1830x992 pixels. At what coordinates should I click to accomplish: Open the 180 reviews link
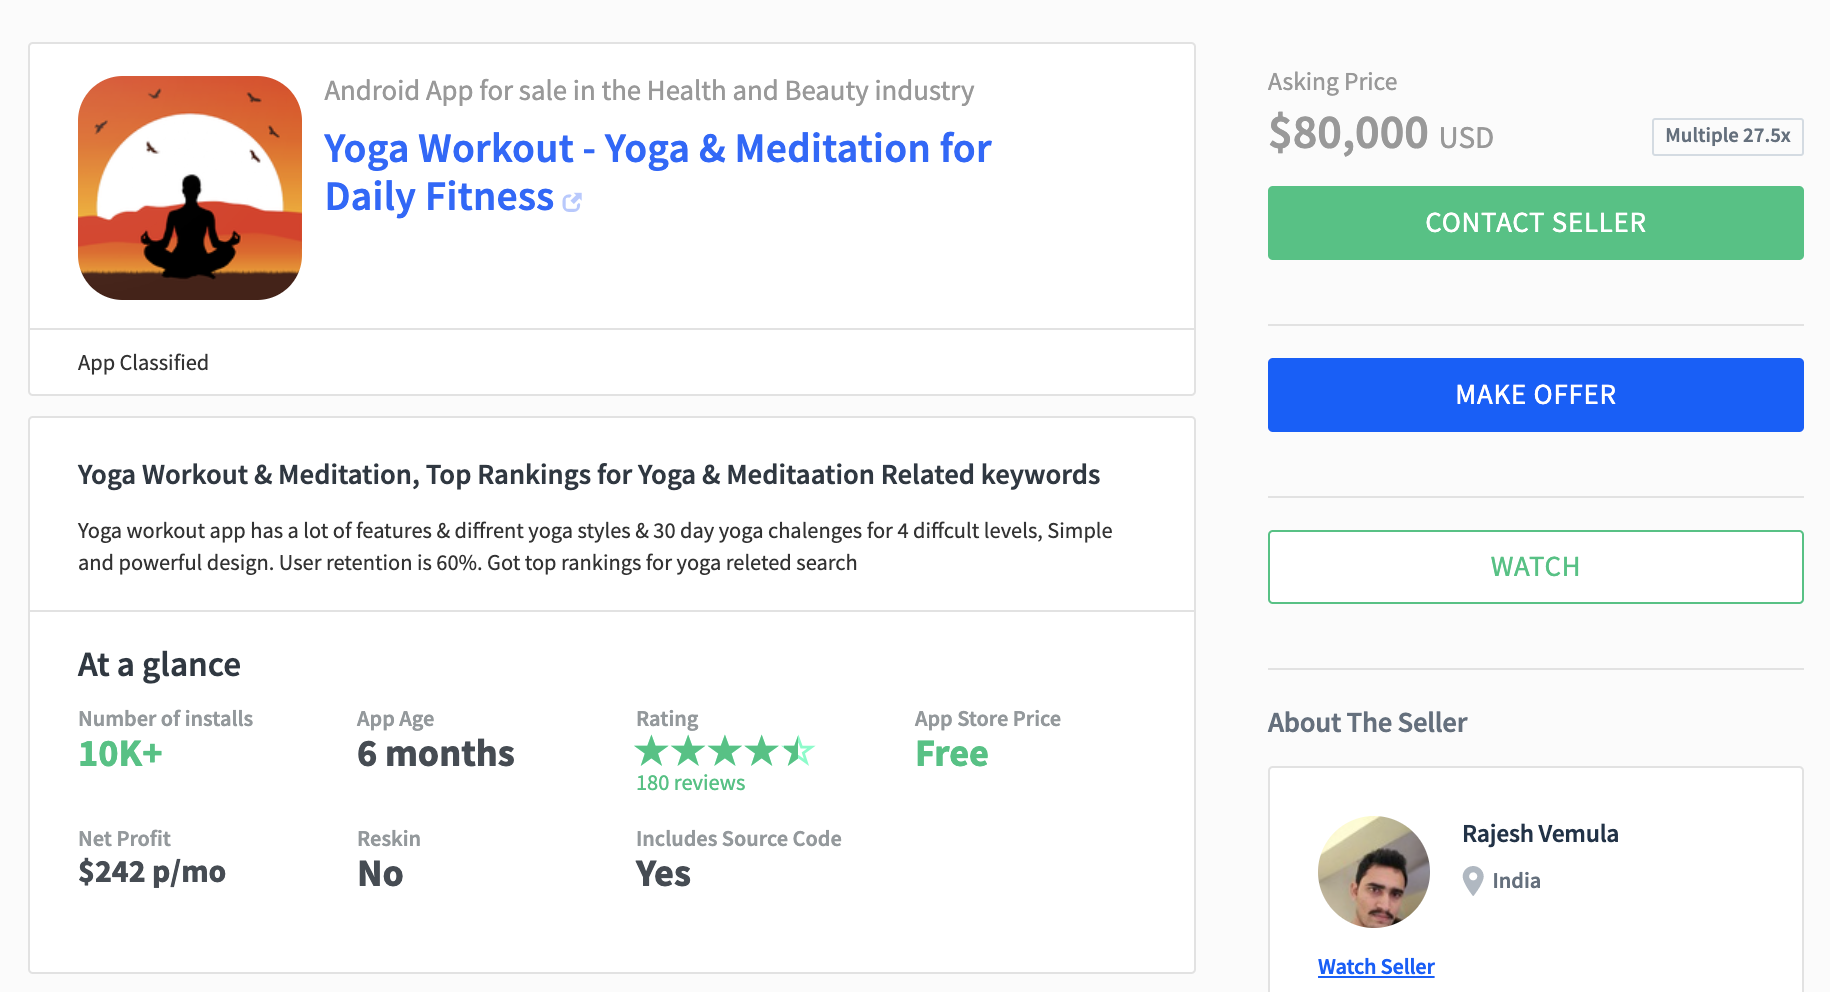[x=691, y=783]
